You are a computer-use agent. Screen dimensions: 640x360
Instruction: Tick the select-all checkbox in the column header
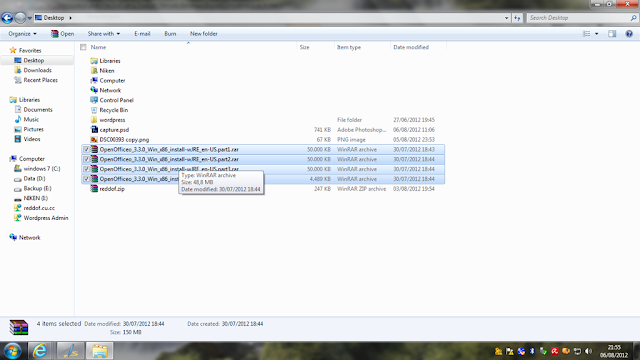pos(83,47)
